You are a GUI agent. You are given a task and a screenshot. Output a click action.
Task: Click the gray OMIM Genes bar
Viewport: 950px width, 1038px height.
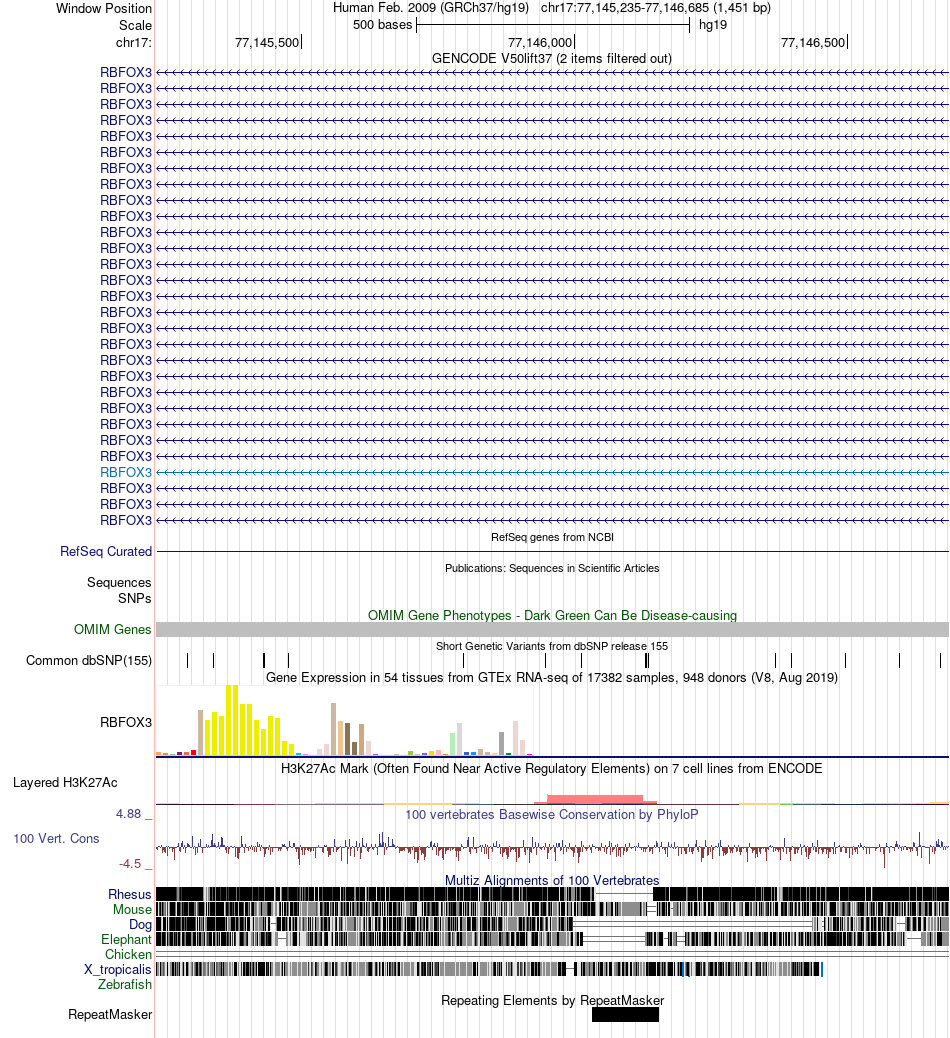(x=552, y=630)
